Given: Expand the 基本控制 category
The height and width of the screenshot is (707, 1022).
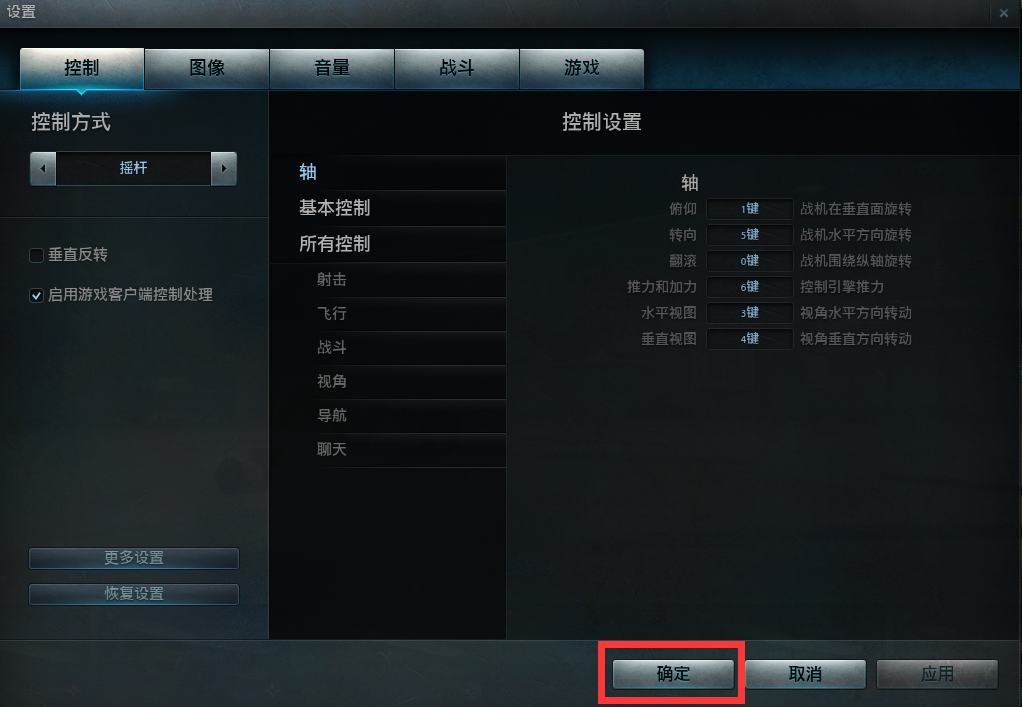Looking at the screenshot, I should [388, 209].
